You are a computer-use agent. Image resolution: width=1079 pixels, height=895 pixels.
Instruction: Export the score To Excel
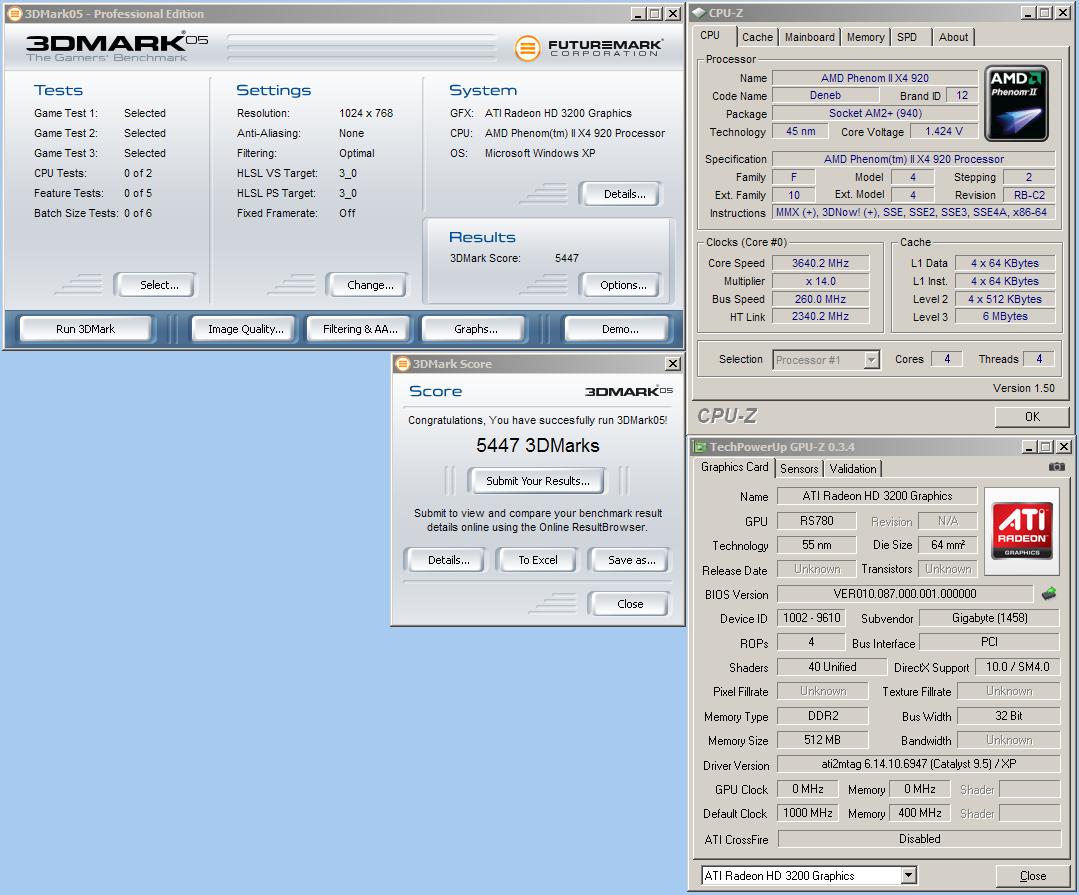click(x=537, y=560)
